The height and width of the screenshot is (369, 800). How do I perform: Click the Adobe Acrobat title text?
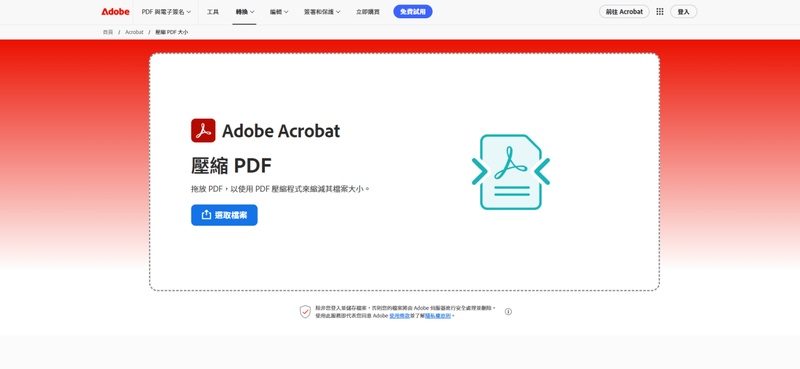[281, 131]
